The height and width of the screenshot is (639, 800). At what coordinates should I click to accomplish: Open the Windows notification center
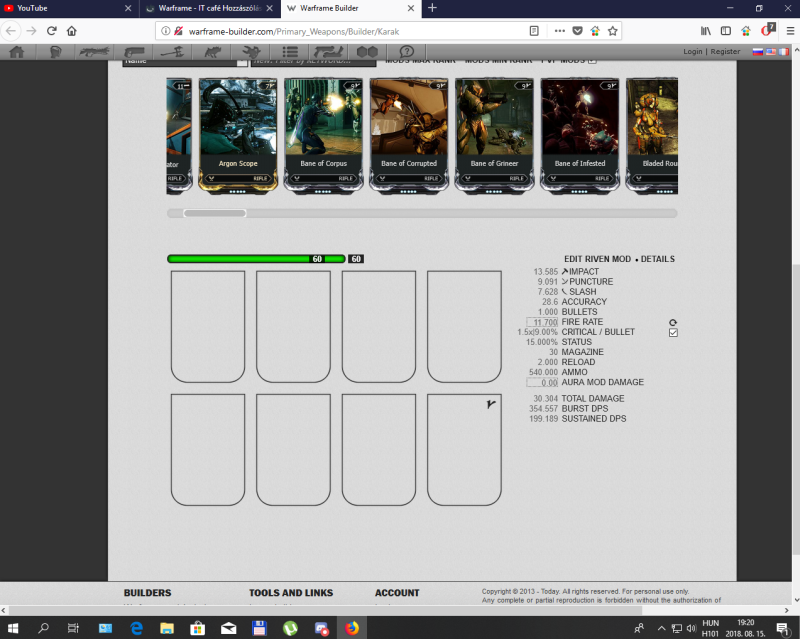(782, 628)
